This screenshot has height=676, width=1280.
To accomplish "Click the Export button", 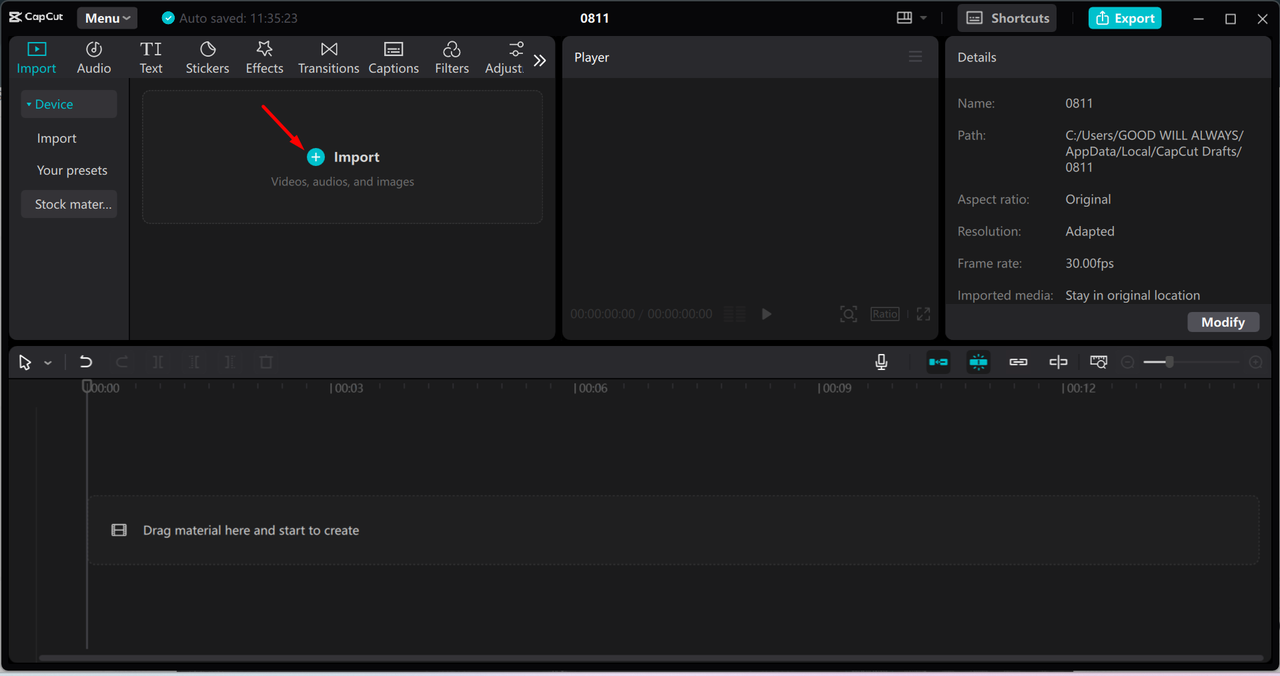I will (x=1125, y=18).
